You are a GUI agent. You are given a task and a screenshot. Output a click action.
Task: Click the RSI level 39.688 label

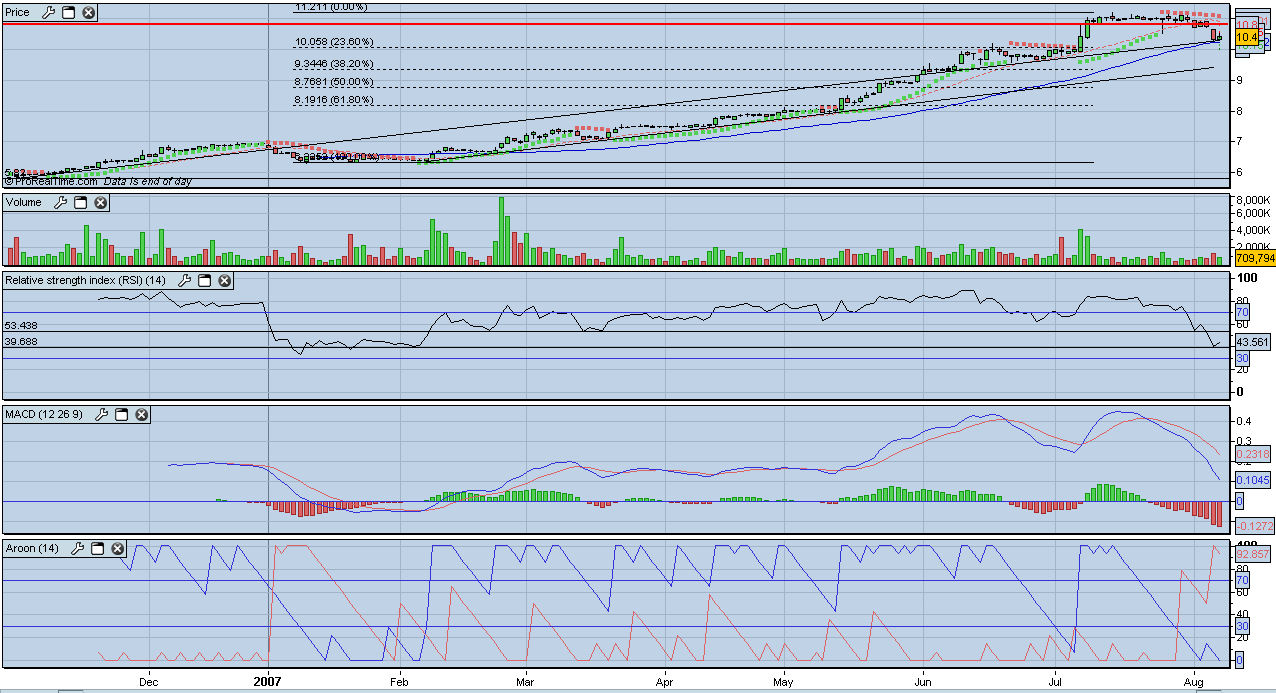tap(21, 341)
